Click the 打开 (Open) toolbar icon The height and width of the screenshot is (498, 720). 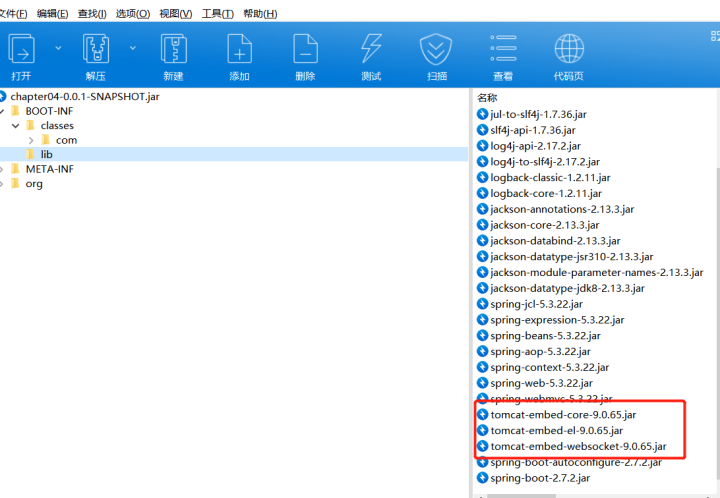tap(21, 48)
